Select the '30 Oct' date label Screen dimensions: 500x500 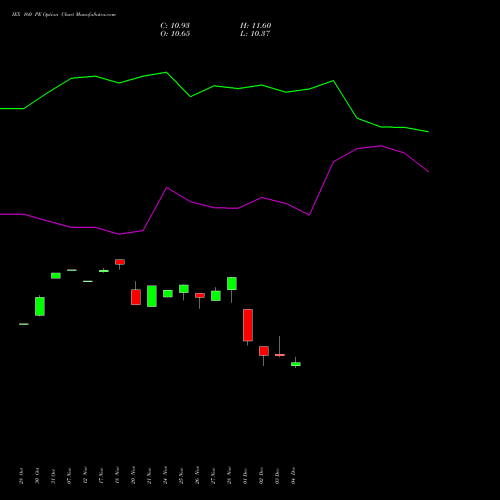click(x=37, y=476)
